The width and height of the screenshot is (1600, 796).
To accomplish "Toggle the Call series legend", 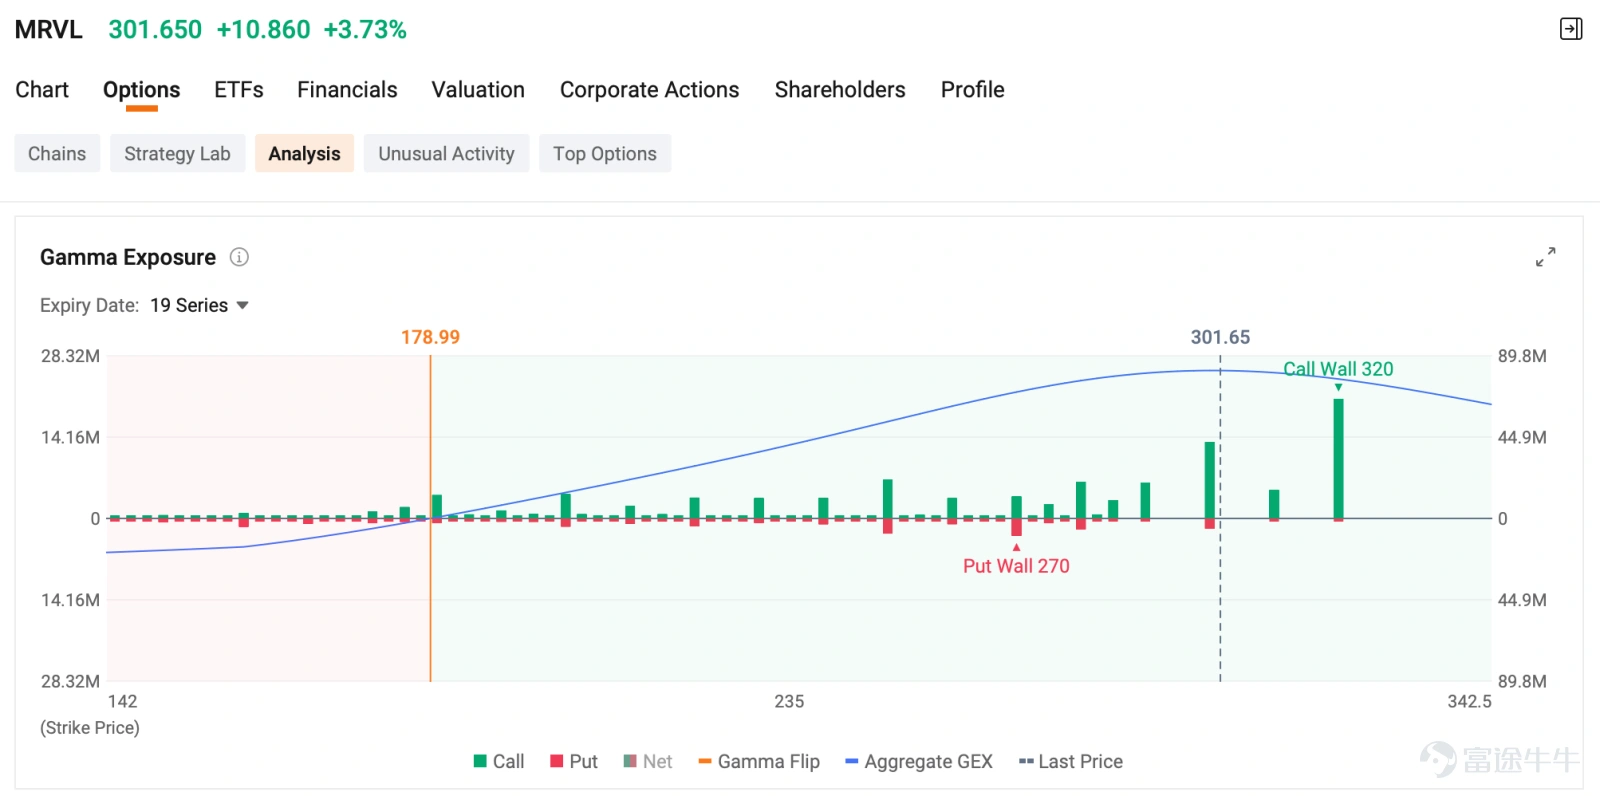I will click(x=499, y=761).
